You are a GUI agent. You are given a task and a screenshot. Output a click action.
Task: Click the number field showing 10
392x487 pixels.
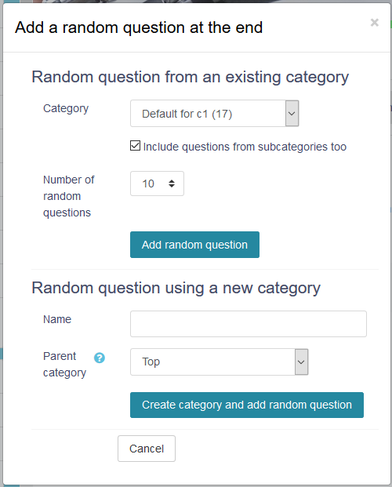click(157, 183)
